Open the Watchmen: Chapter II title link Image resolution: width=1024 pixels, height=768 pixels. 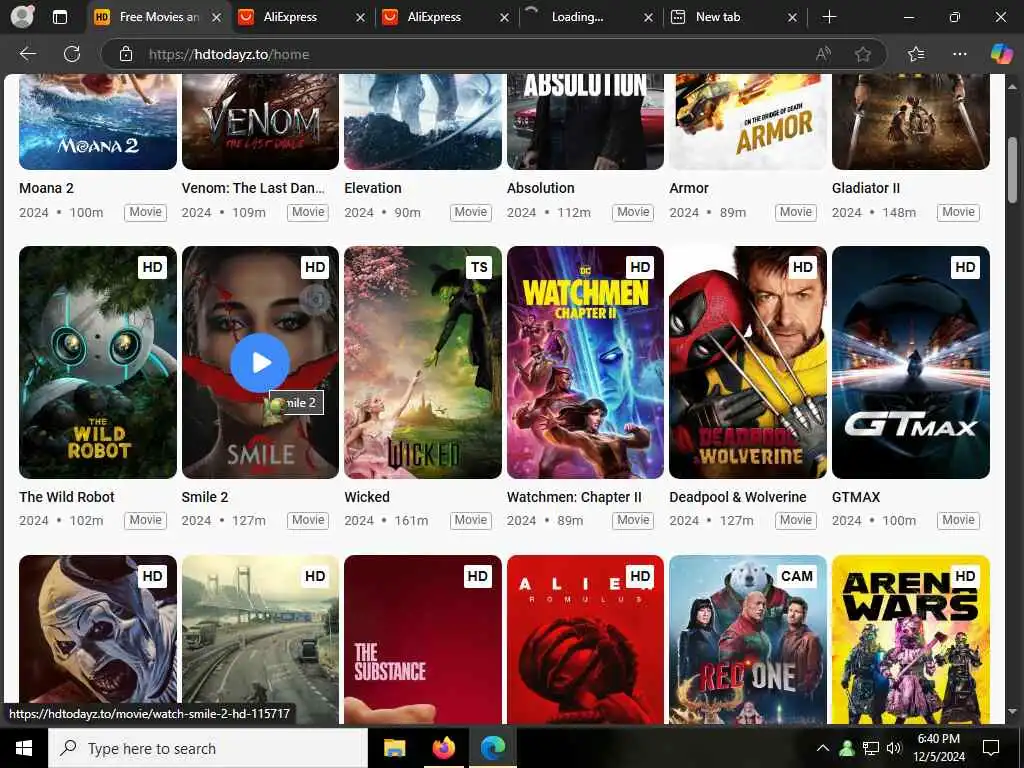(574, 497)
